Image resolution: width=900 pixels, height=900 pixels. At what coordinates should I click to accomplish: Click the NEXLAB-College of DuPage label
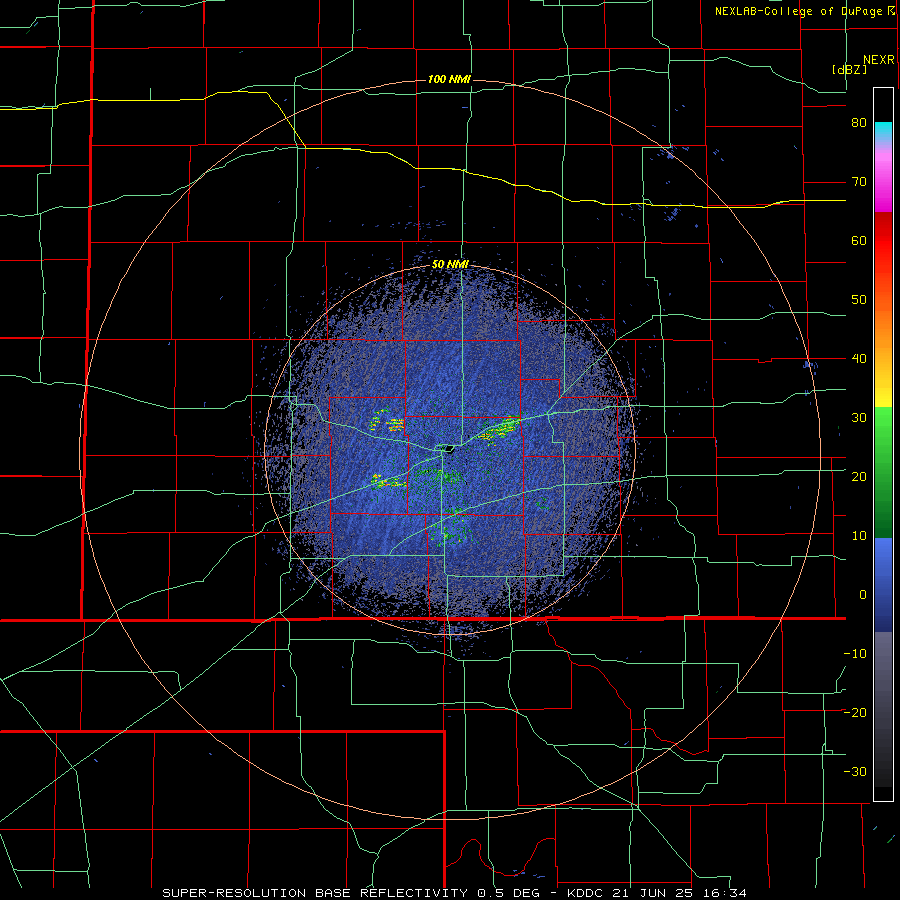[800, 11]
